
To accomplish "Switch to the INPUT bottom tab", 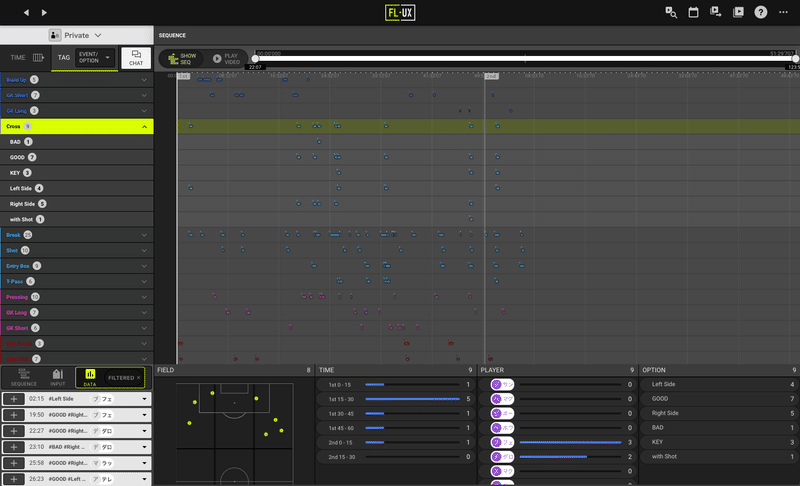I will (x=58, y=378).
